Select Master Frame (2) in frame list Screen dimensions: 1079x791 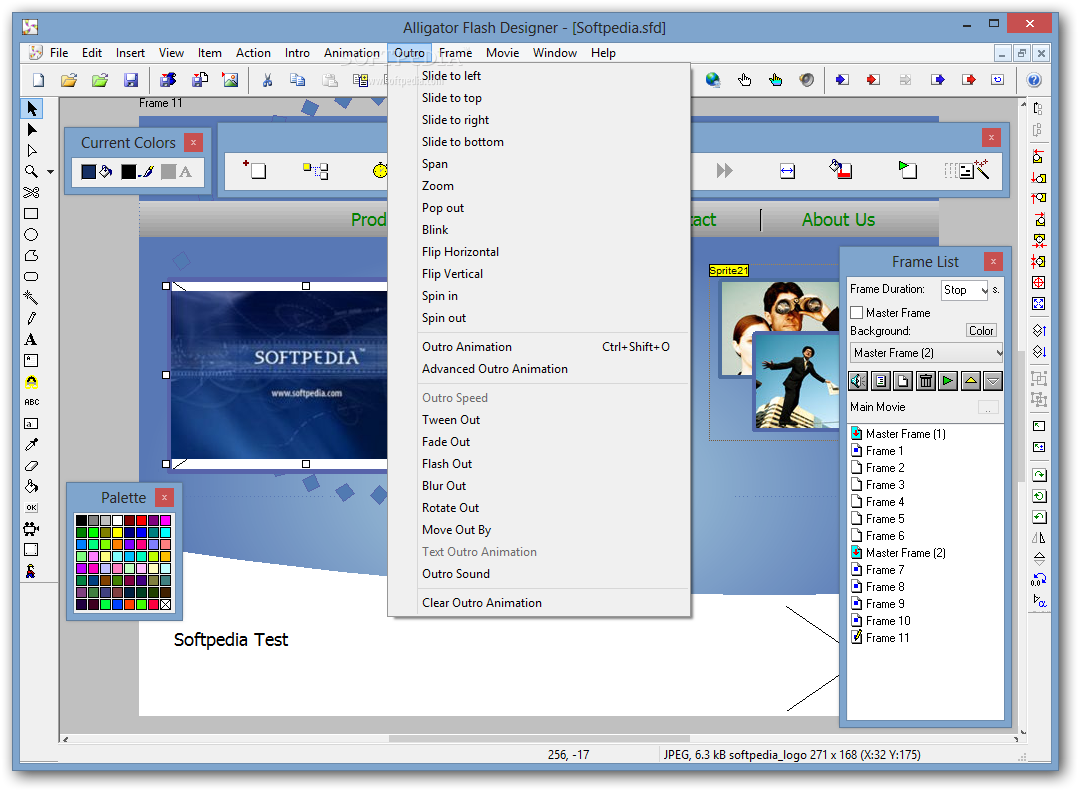point(898,553)
